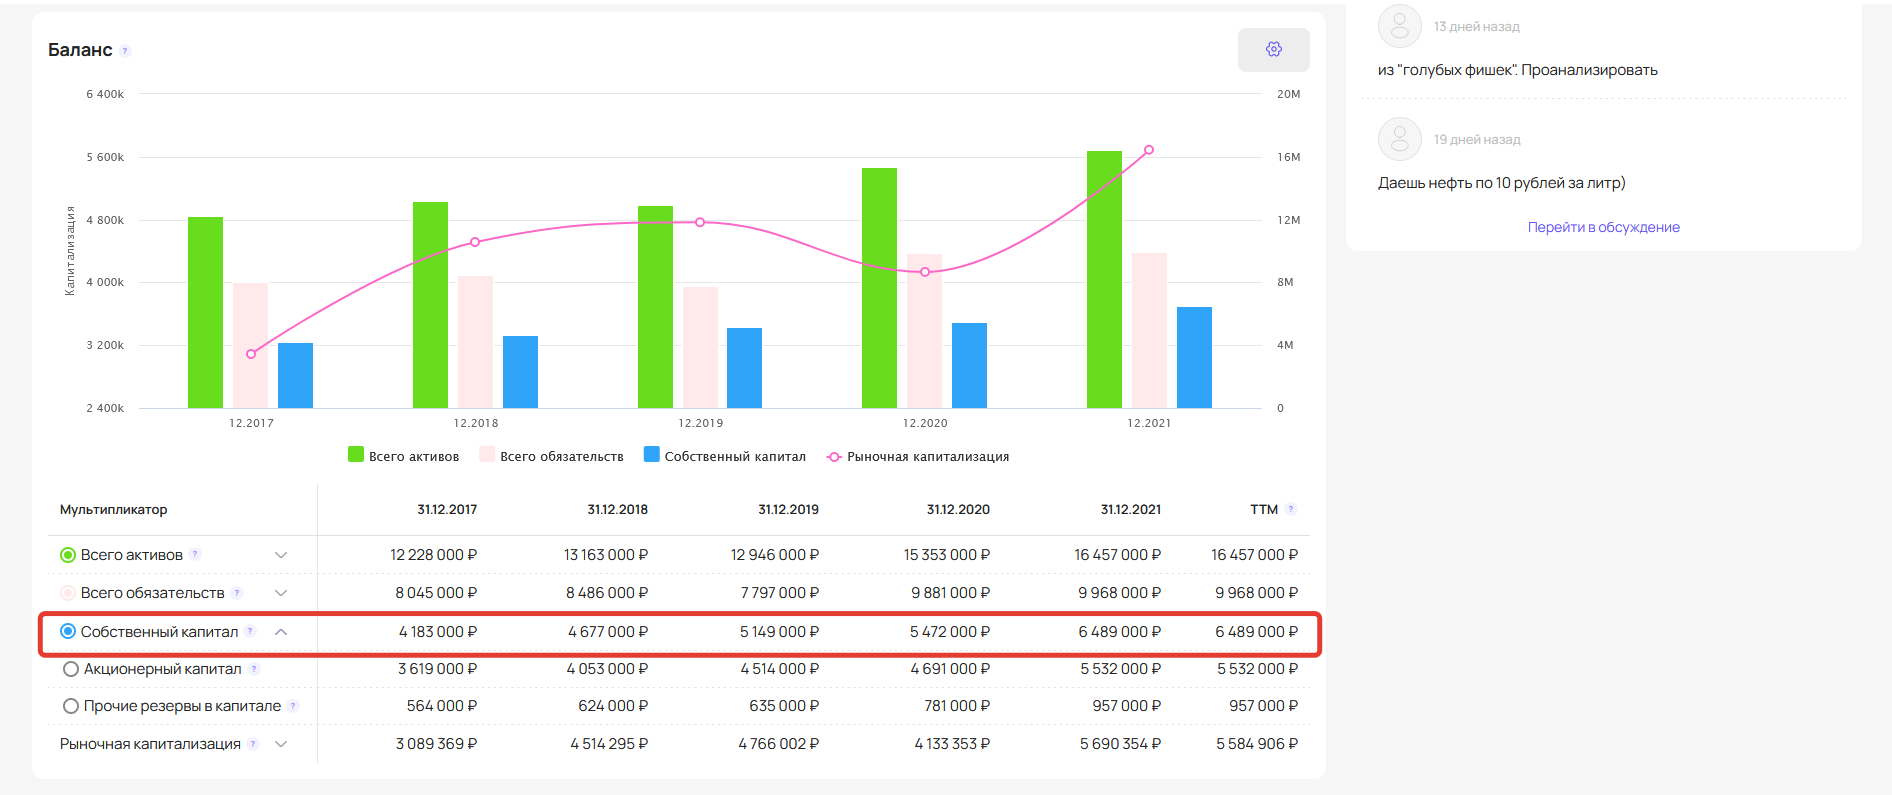Click value 4 183 000 ₽
This screenshot has width=1892, height=795.
pos(438,632)
